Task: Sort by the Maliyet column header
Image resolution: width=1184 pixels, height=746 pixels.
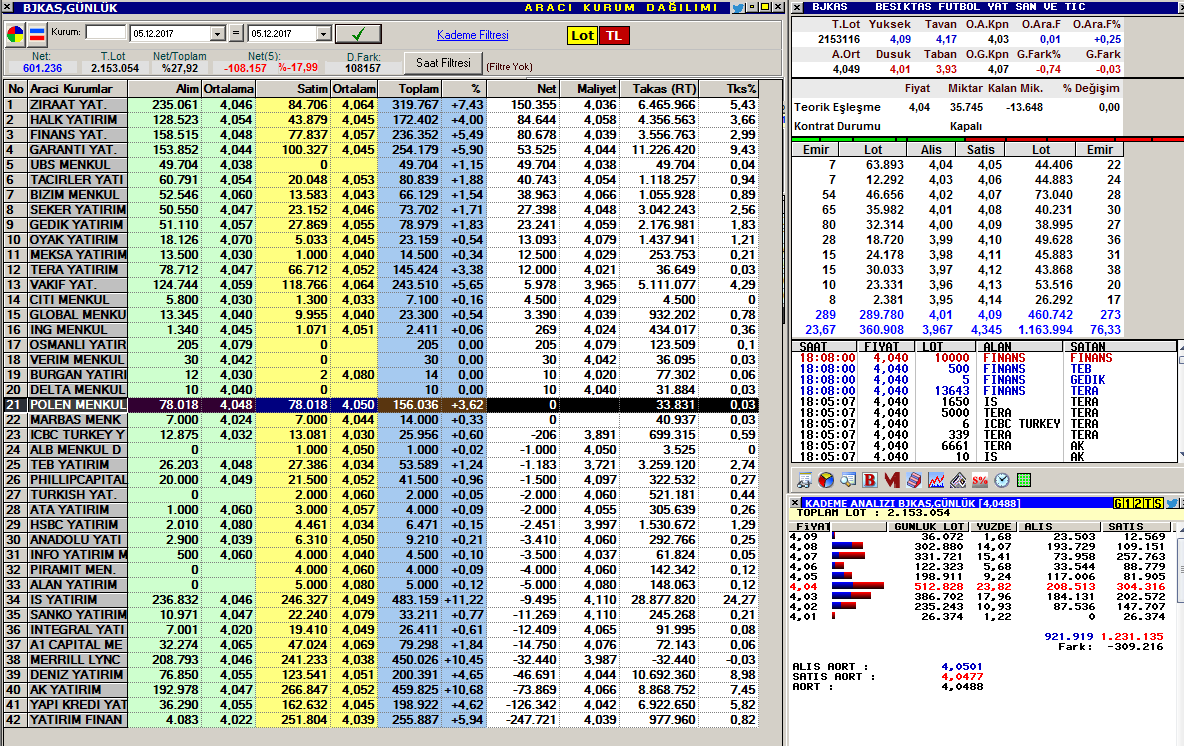Action: coord(589,88)
